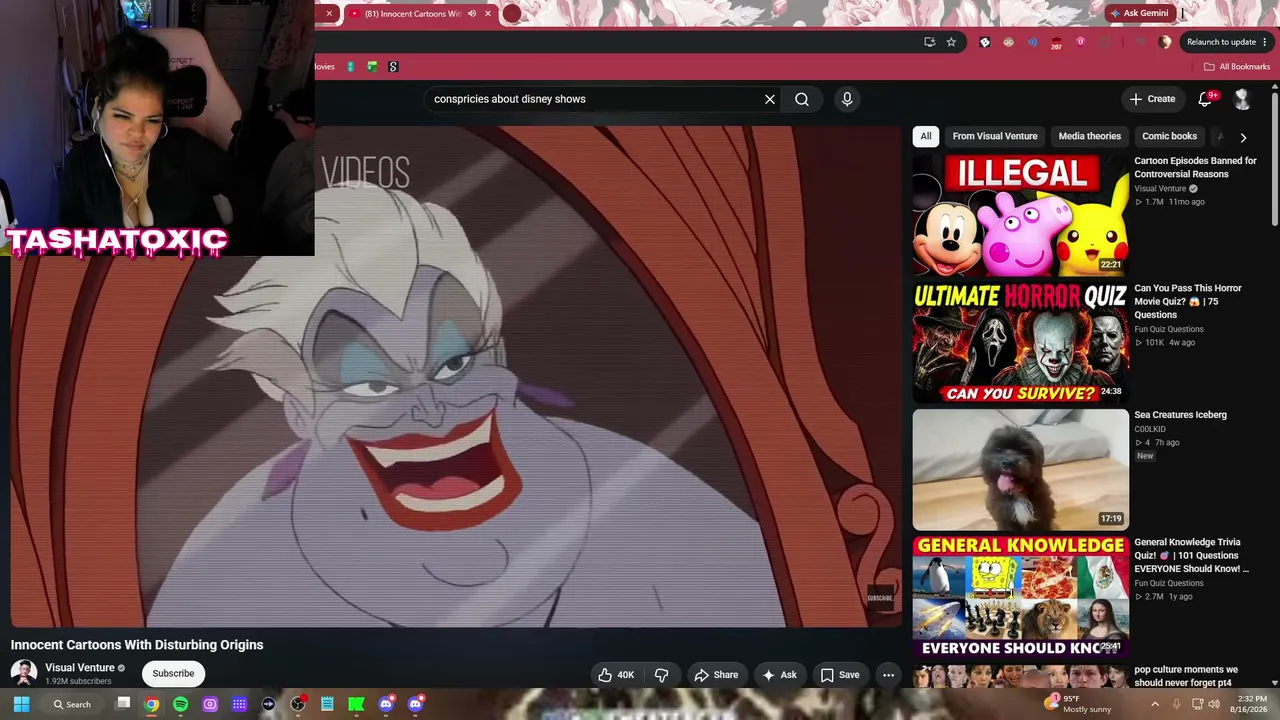Open the blue sound-wave extension

pyautogui.click(x=1032, y=42)
